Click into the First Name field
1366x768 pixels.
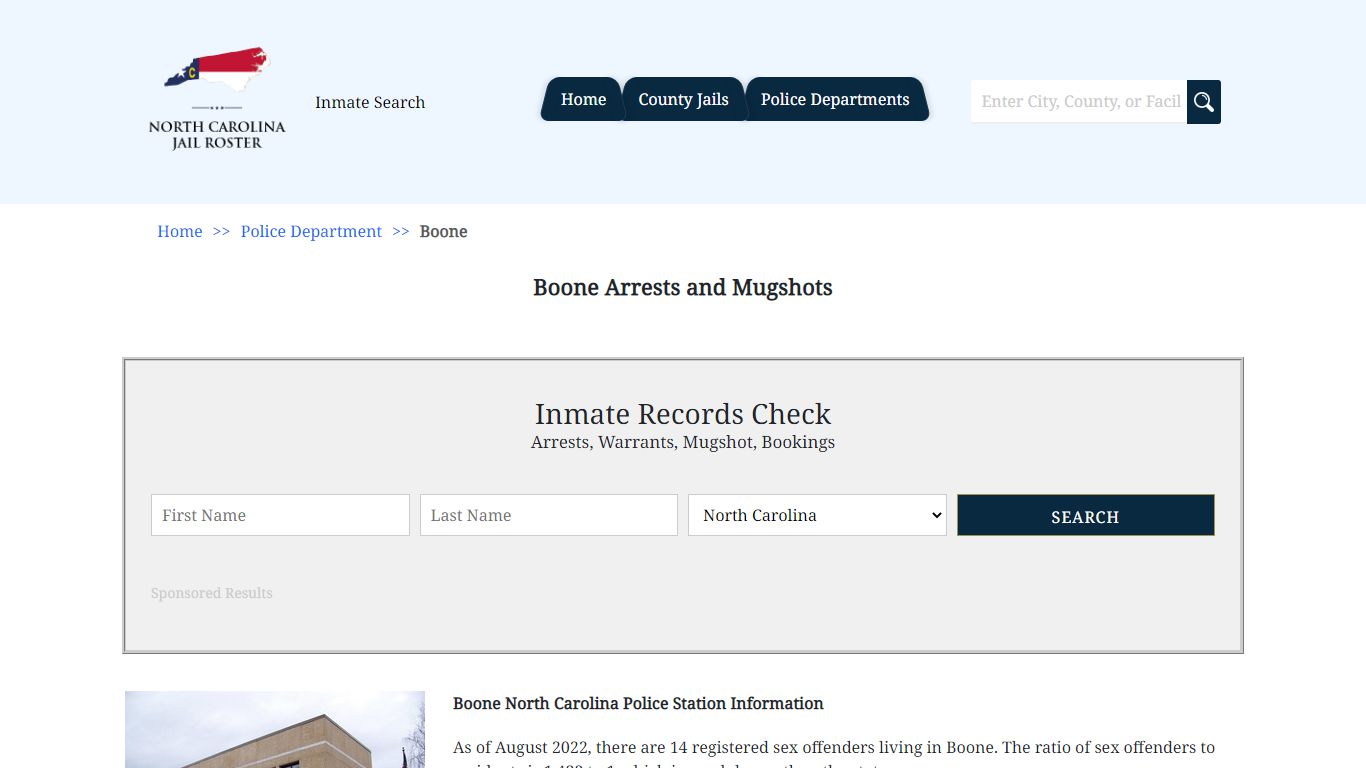coord(280,515)
